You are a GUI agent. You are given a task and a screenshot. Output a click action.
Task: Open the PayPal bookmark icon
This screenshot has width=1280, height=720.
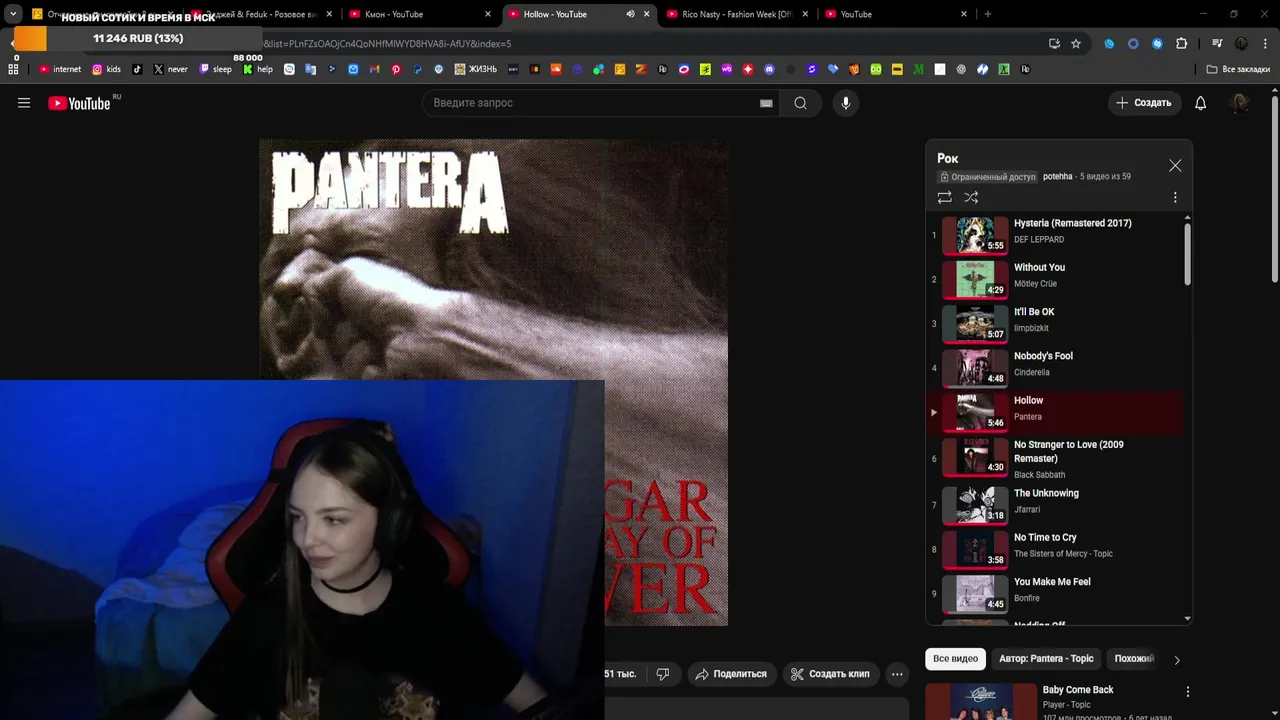coord(417,69)
